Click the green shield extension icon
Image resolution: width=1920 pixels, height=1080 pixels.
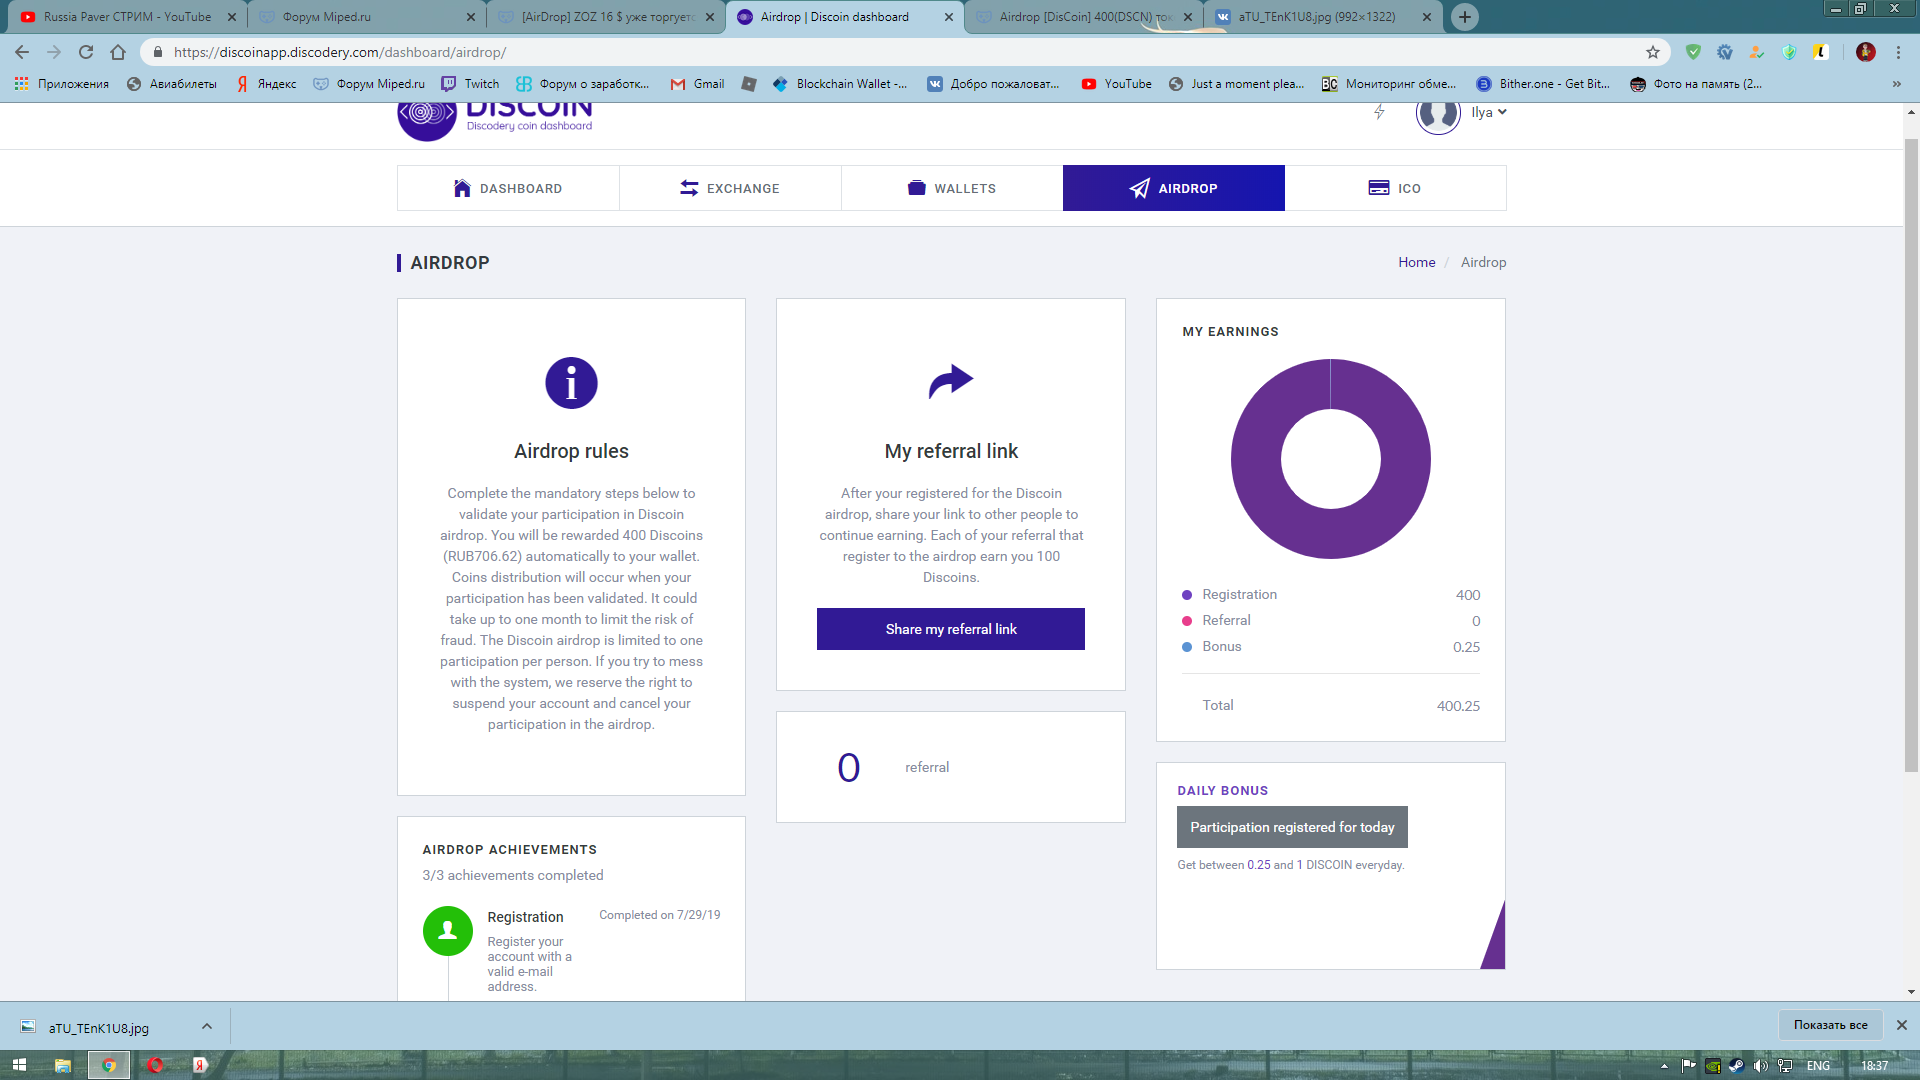coord(1693,52)
